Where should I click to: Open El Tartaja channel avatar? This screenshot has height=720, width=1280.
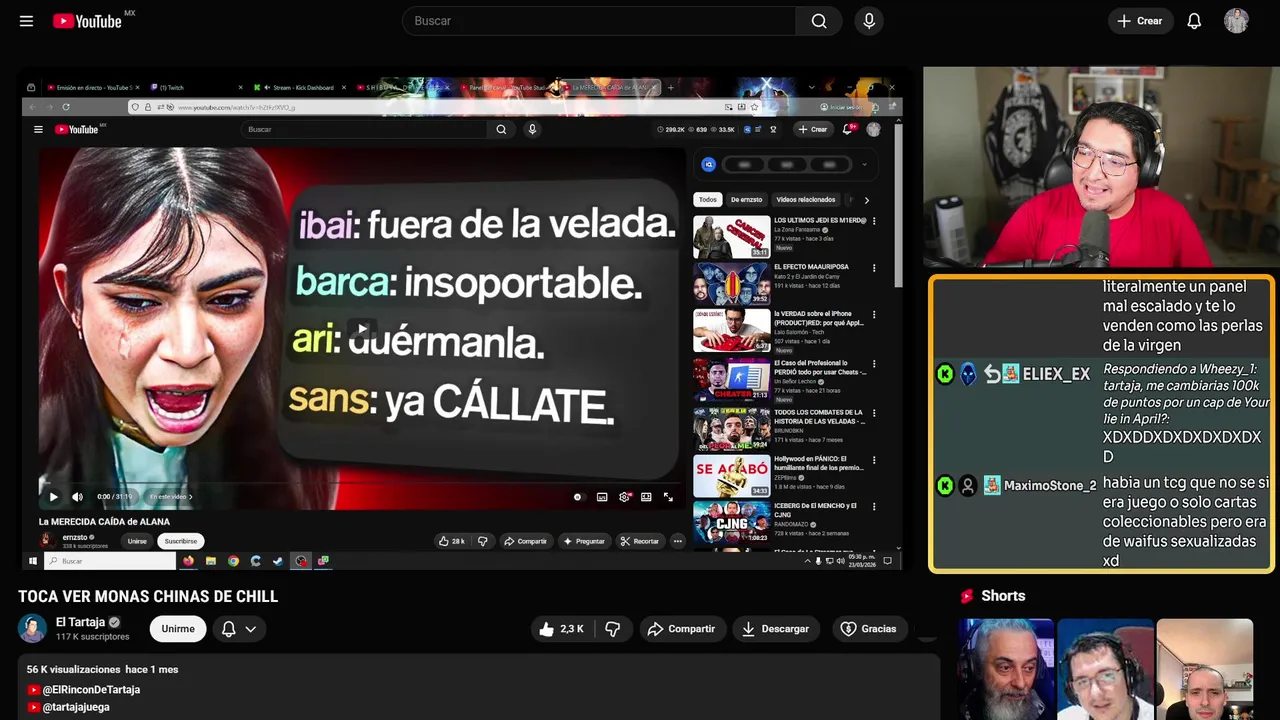33,628
